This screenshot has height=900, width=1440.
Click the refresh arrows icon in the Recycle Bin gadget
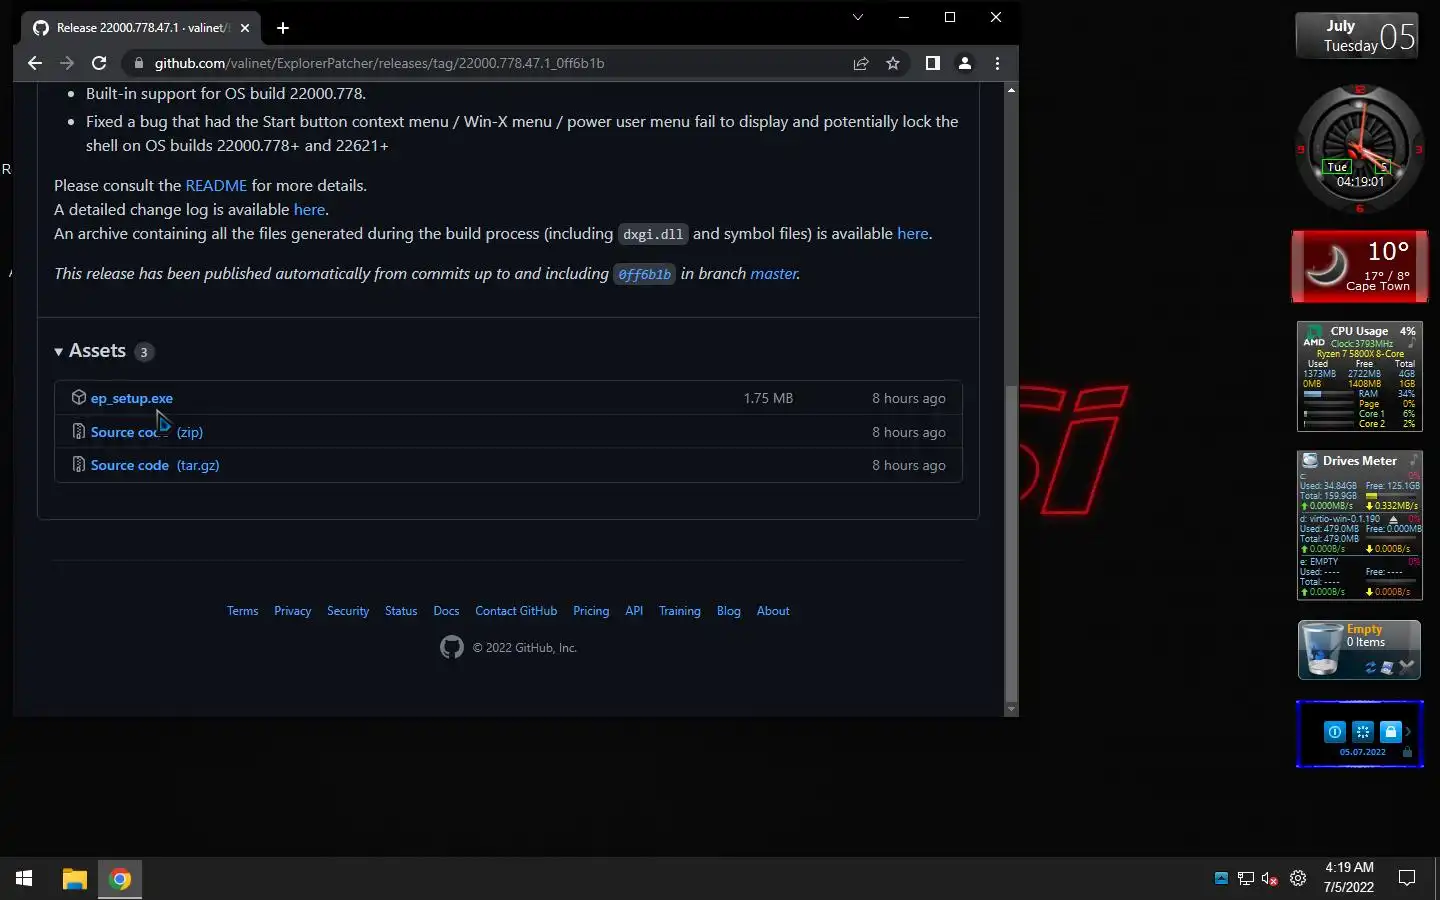(1370, 667)
